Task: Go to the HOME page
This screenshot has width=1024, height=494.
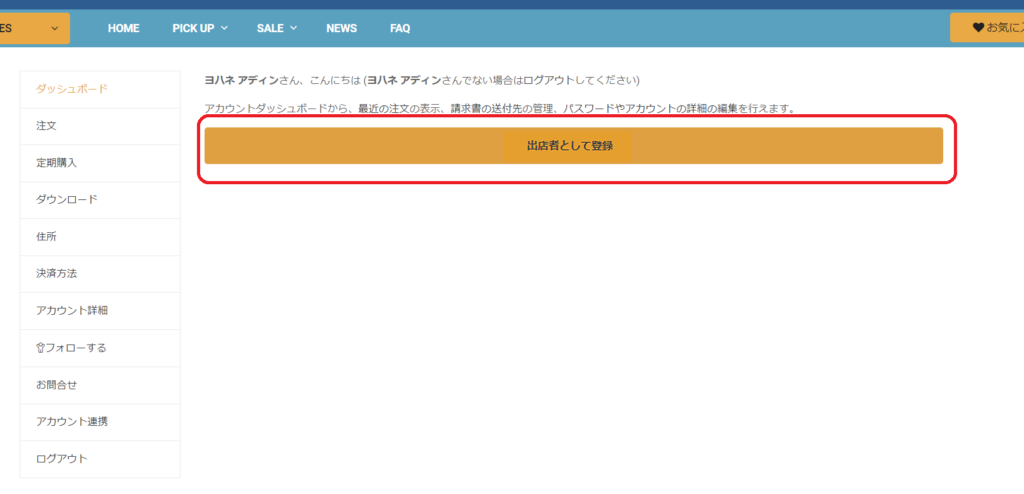Action: [x=123, y=28]
